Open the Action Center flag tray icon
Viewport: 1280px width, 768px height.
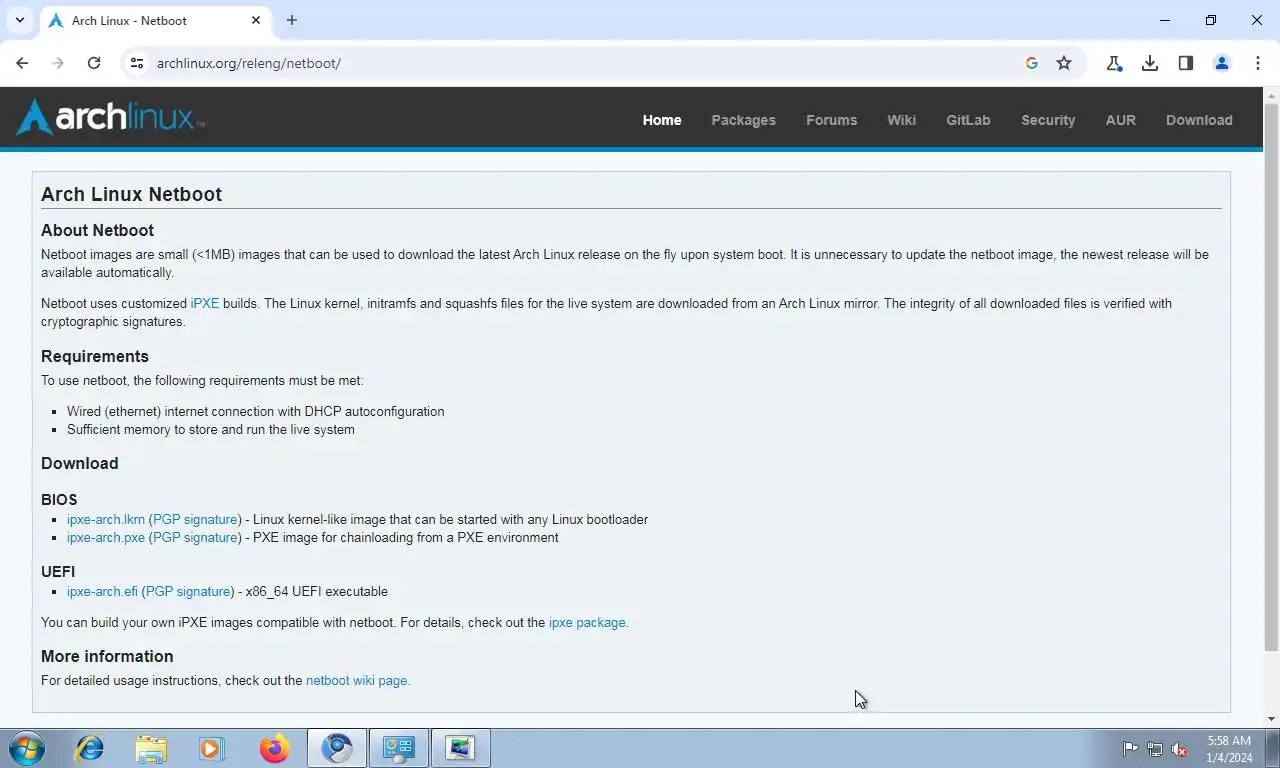coord(1130,748)
